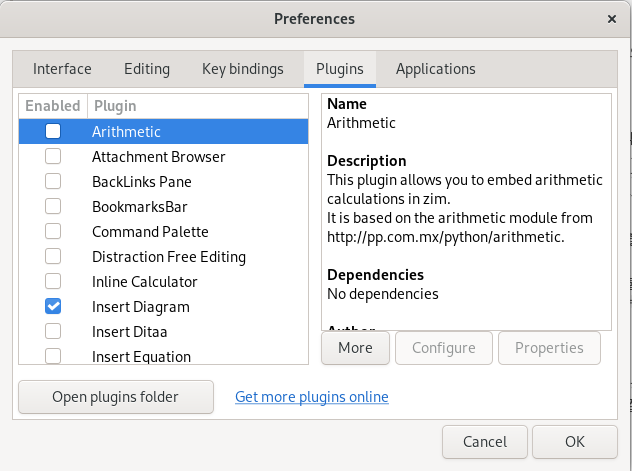Follow the Get more plugins online link
The height and width of the screenshot is (471, 632).
311,397
